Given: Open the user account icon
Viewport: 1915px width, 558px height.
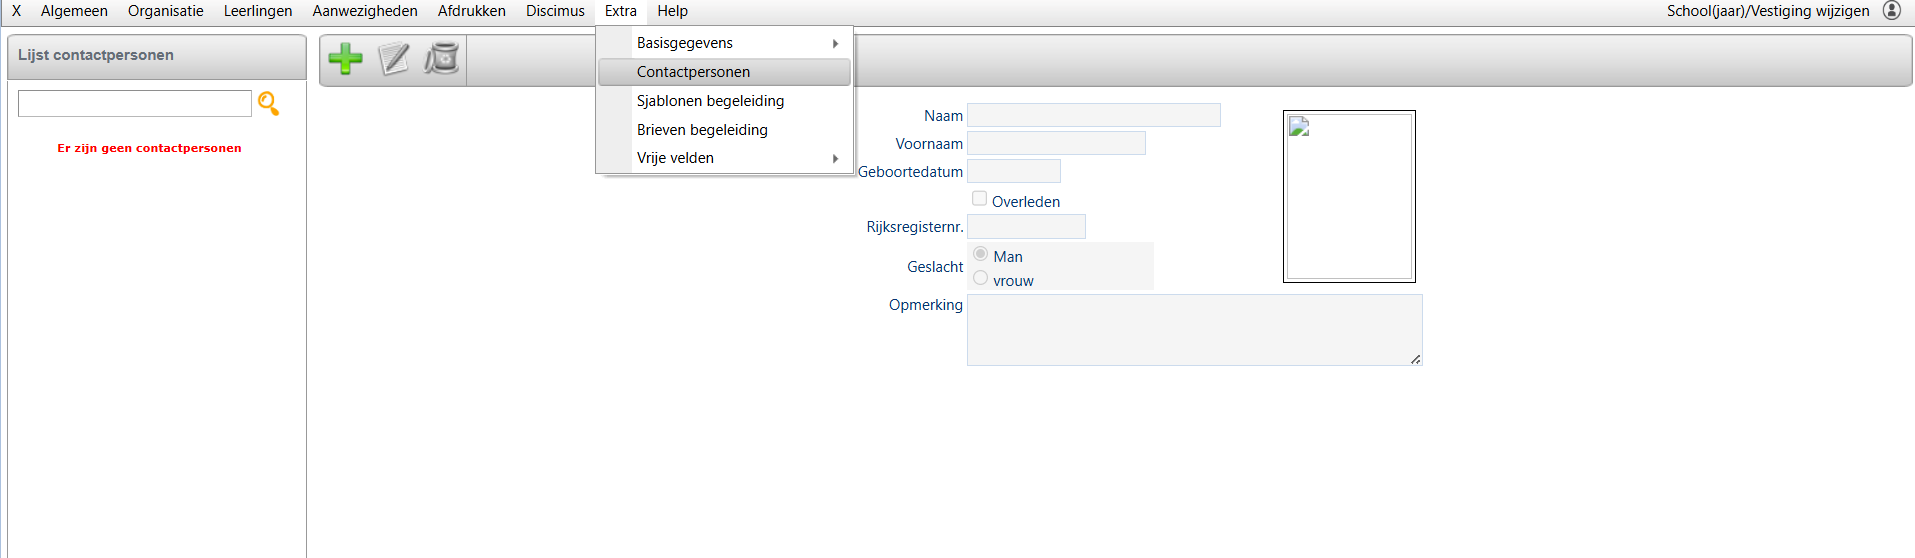Looking at the screenshot, I should [1891, 11].
